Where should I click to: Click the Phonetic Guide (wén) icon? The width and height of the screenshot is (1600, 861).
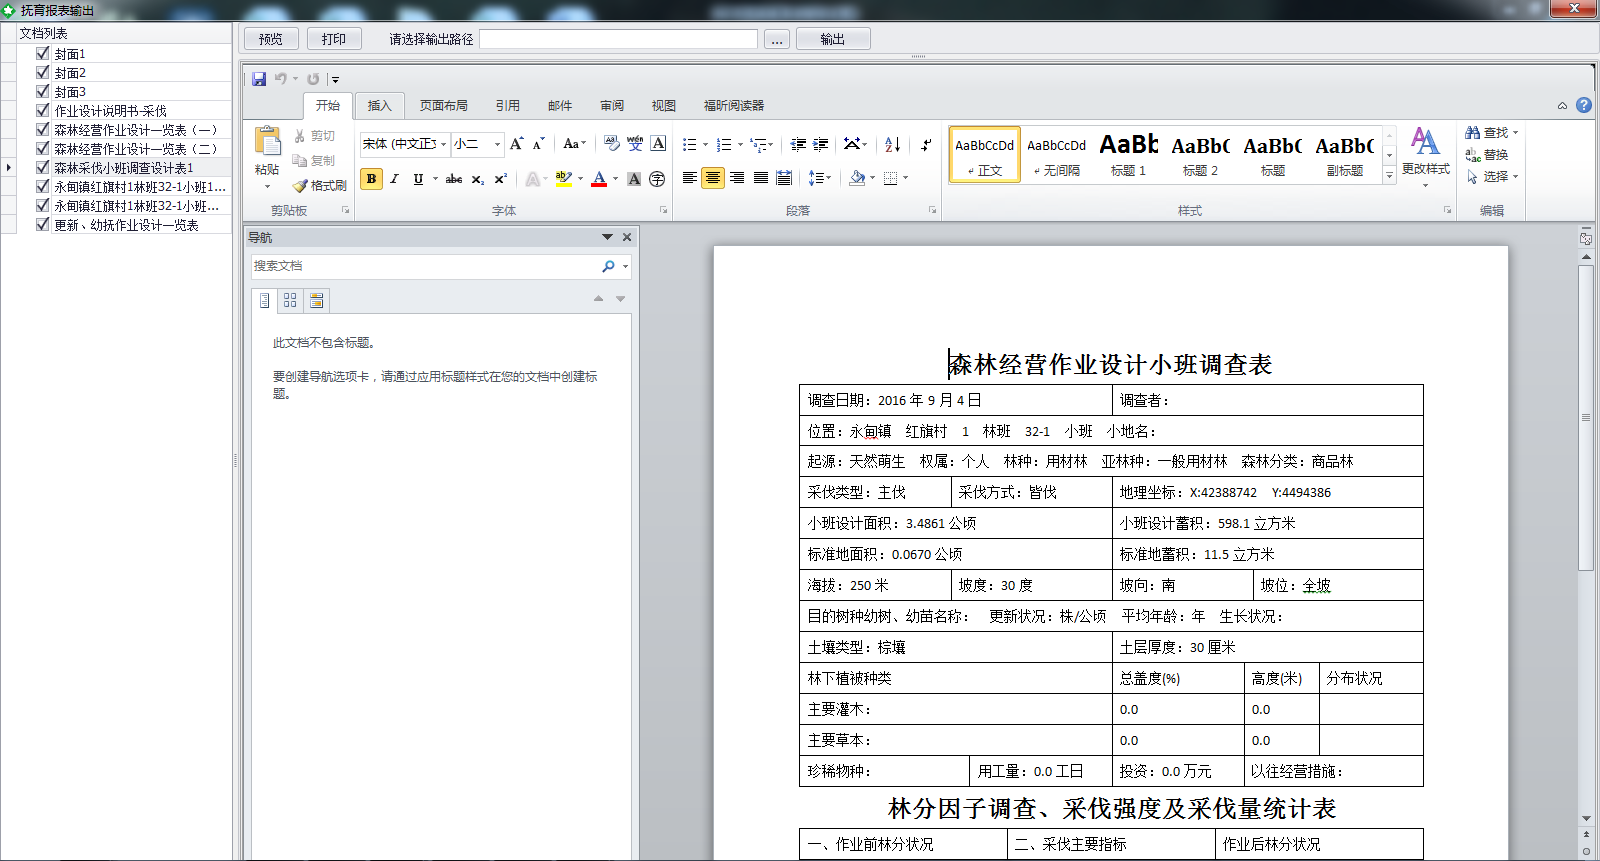point(635,144)
